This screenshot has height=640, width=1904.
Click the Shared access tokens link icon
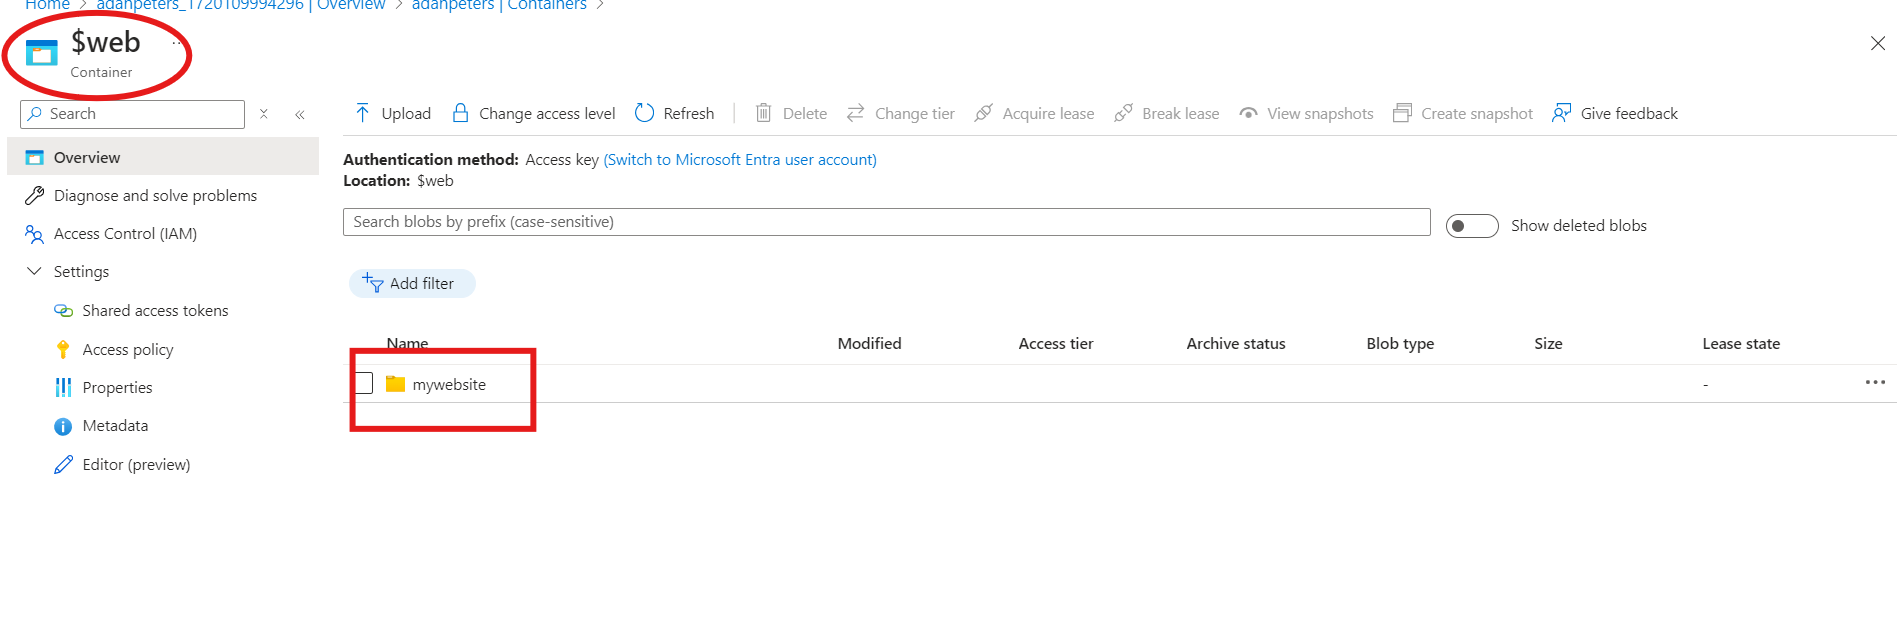tap(63, 311)
